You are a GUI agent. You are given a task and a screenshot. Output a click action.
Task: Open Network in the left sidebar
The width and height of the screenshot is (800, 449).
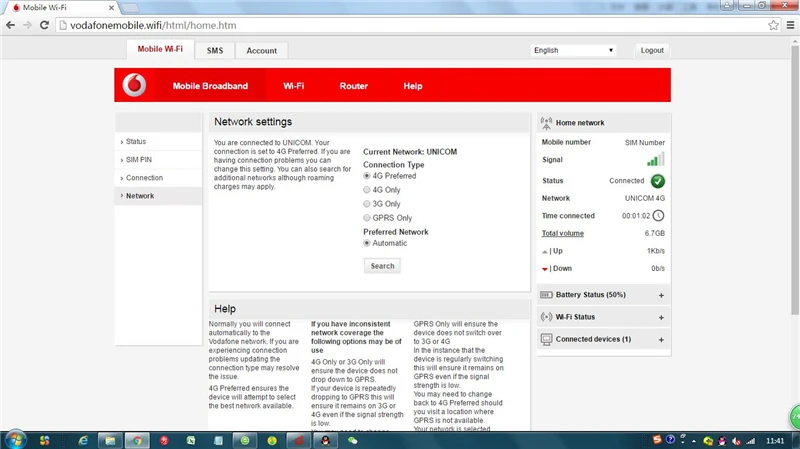tap(159, 196)
